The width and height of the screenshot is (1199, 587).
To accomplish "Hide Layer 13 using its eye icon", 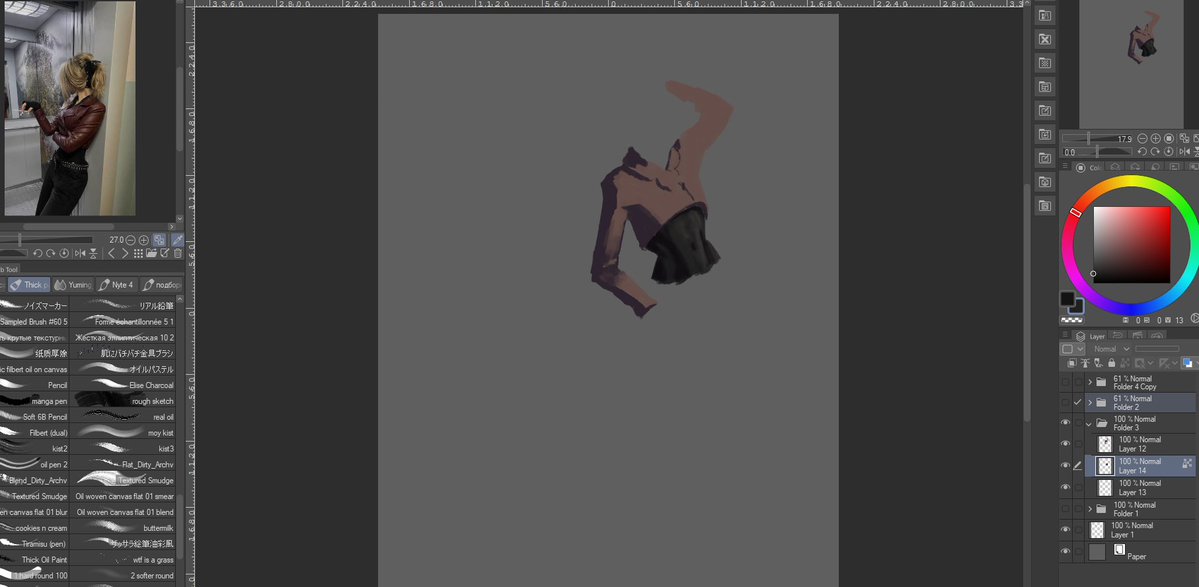I will 1065,487.
